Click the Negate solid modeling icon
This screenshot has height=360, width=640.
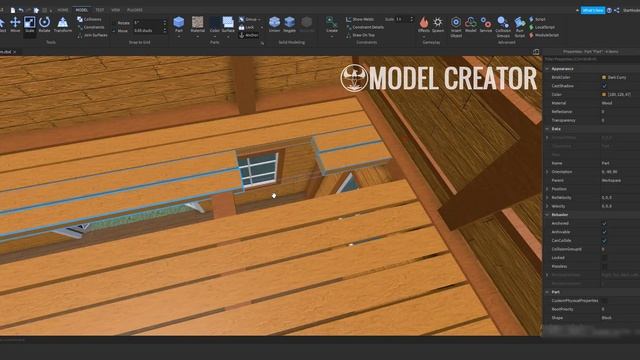tap(289, 22)
